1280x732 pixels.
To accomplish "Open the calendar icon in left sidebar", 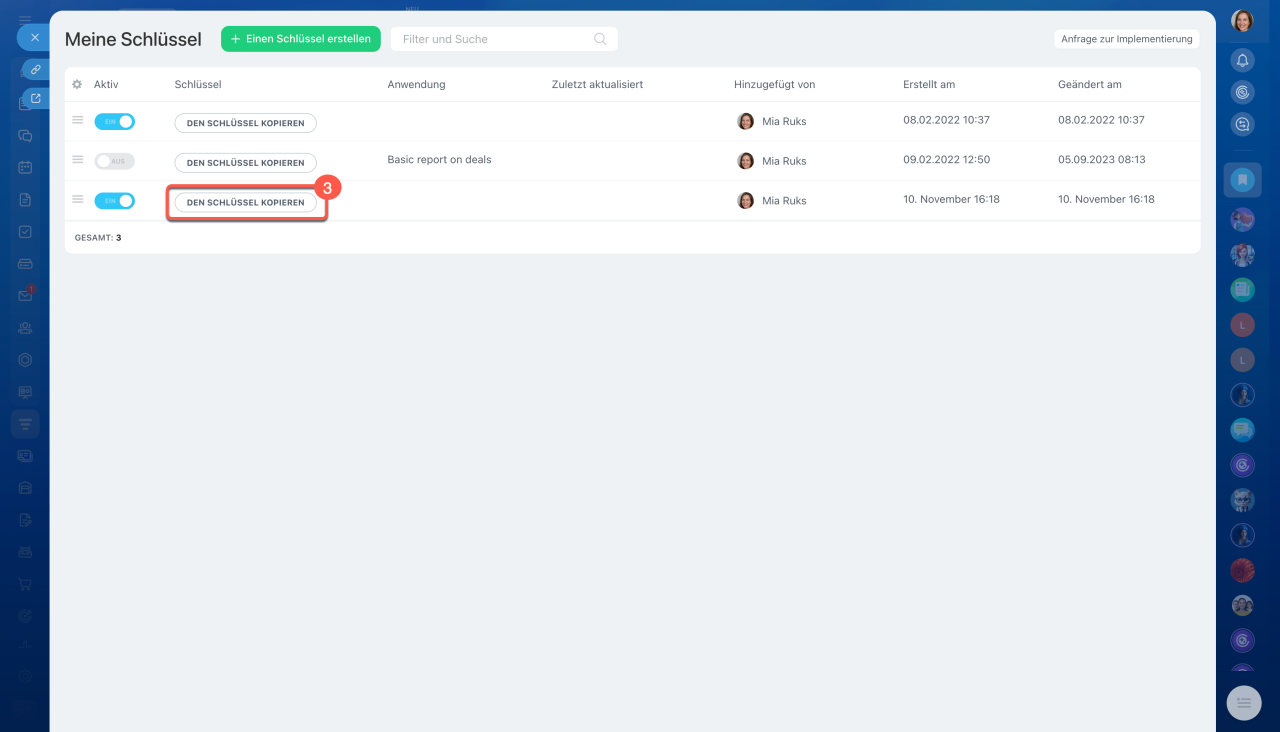I will 26,168.
